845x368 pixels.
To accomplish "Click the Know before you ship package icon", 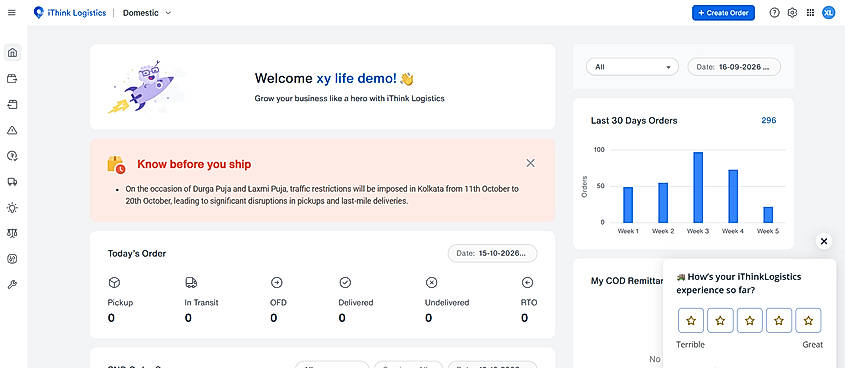I will [116, 164].
